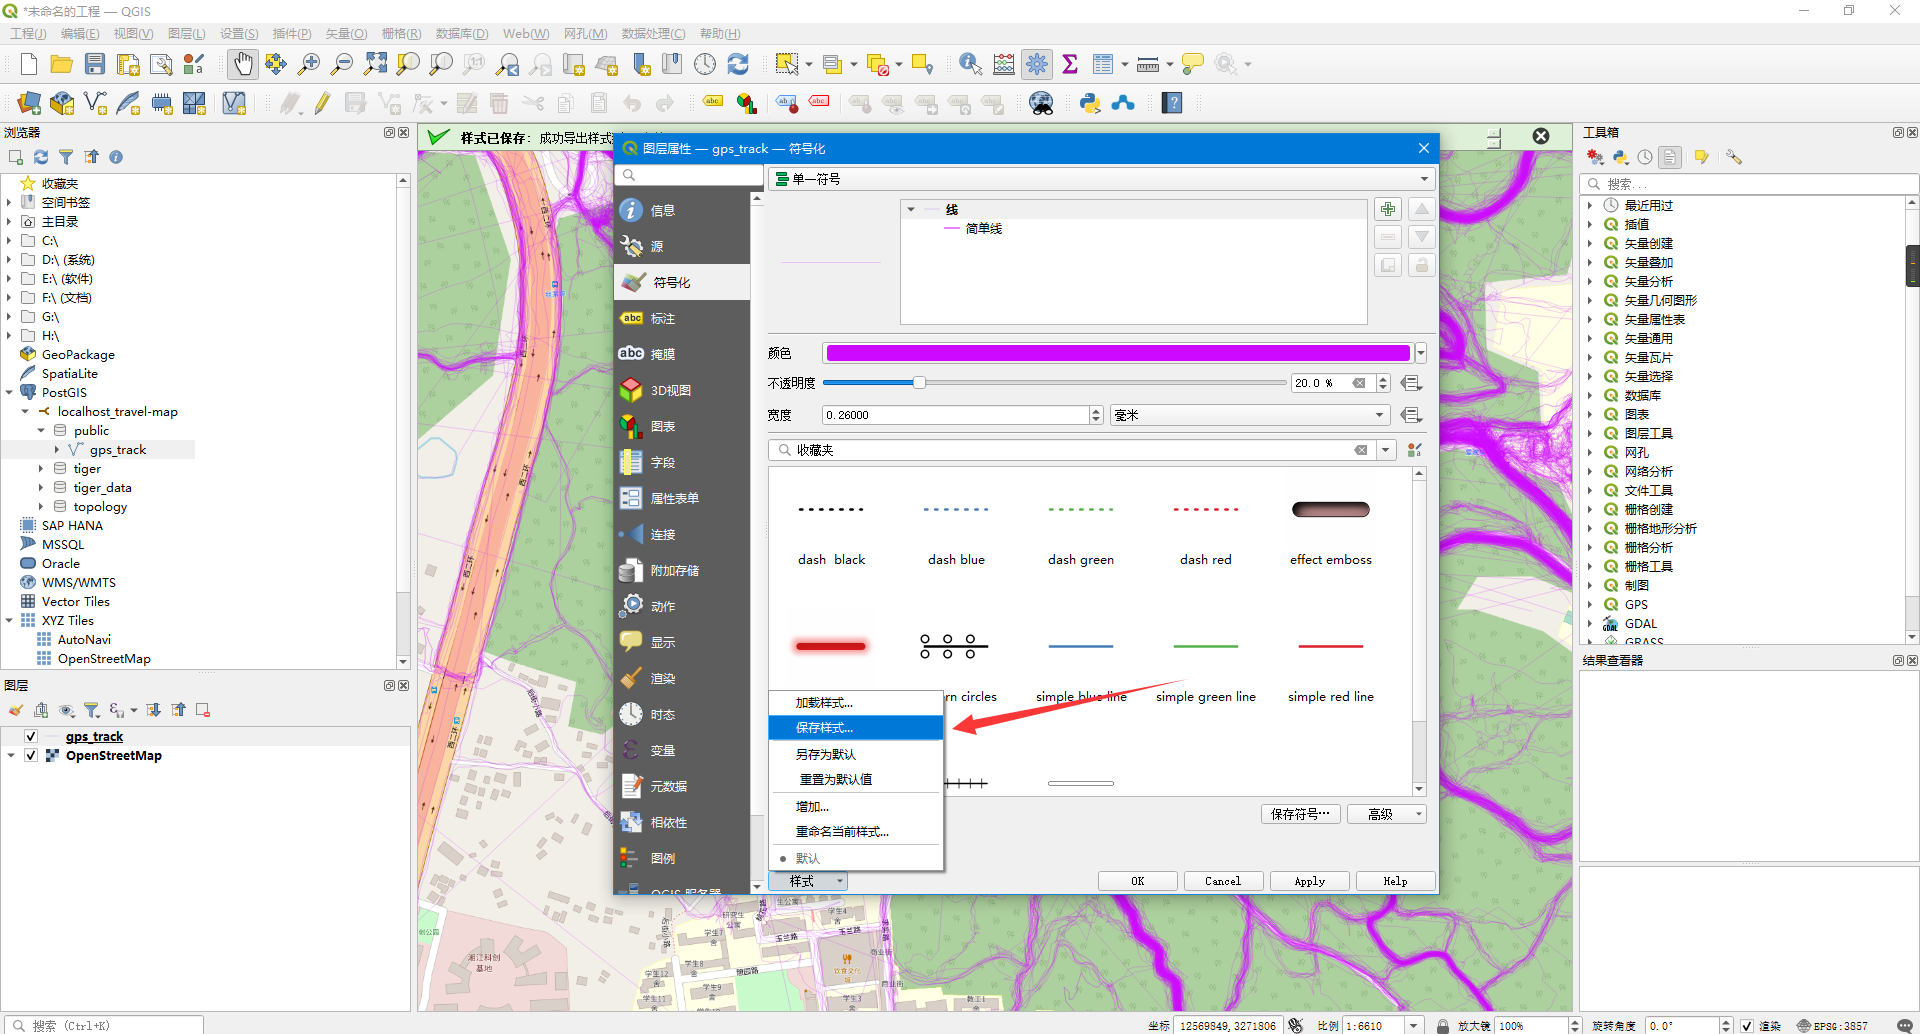Choose Rename Current Style menu entry

[x=856, y=831]
